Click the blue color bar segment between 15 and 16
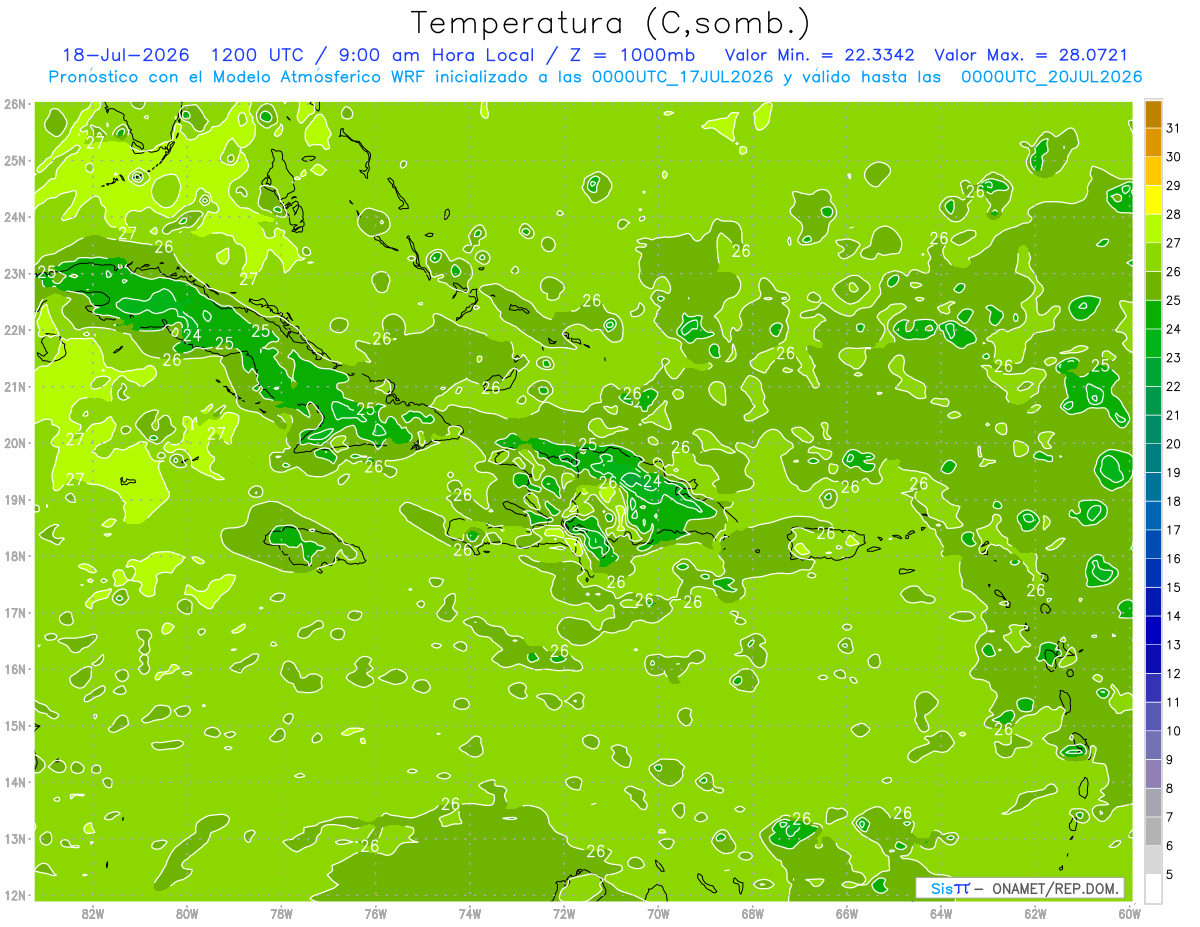 [1153, 573]
